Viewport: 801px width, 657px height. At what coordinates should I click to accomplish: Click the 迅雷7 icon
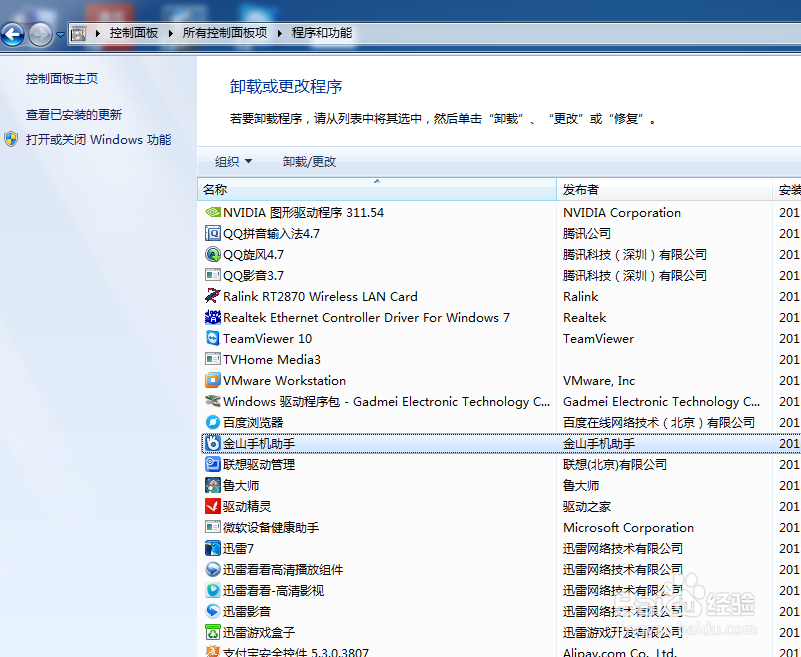pos(213,548)
